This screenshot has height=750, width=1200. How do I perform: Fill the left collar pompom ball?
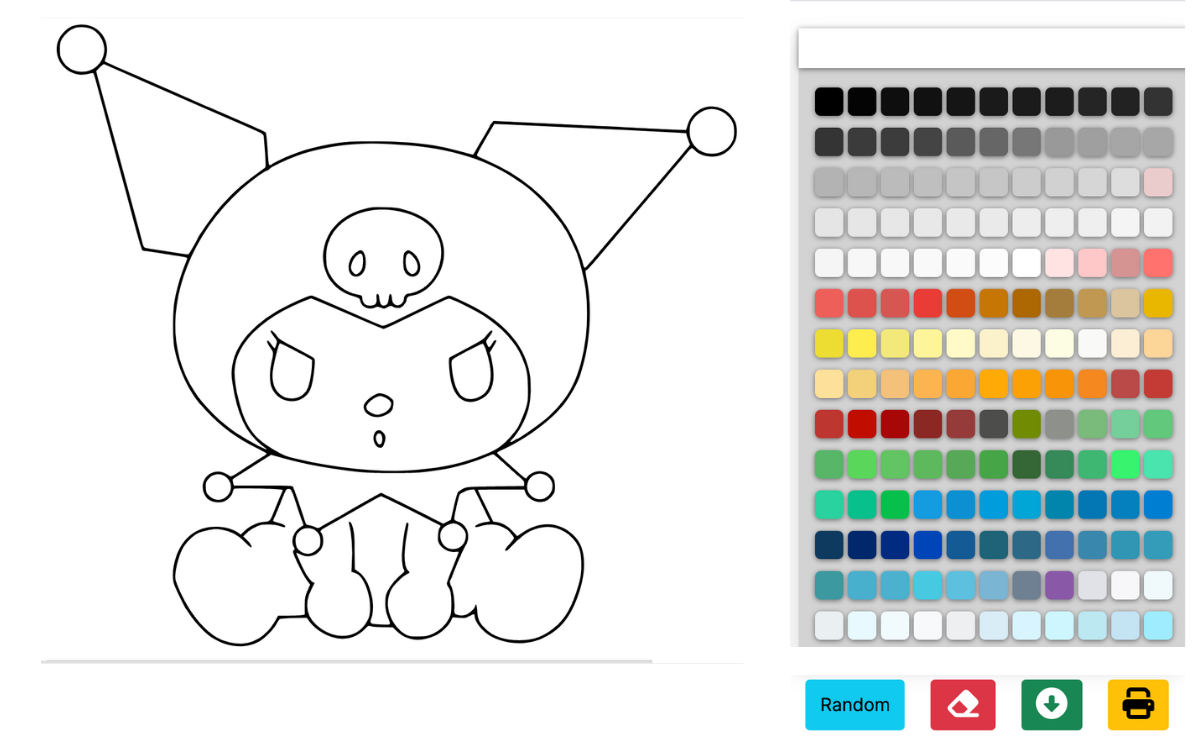click(218, 487)
